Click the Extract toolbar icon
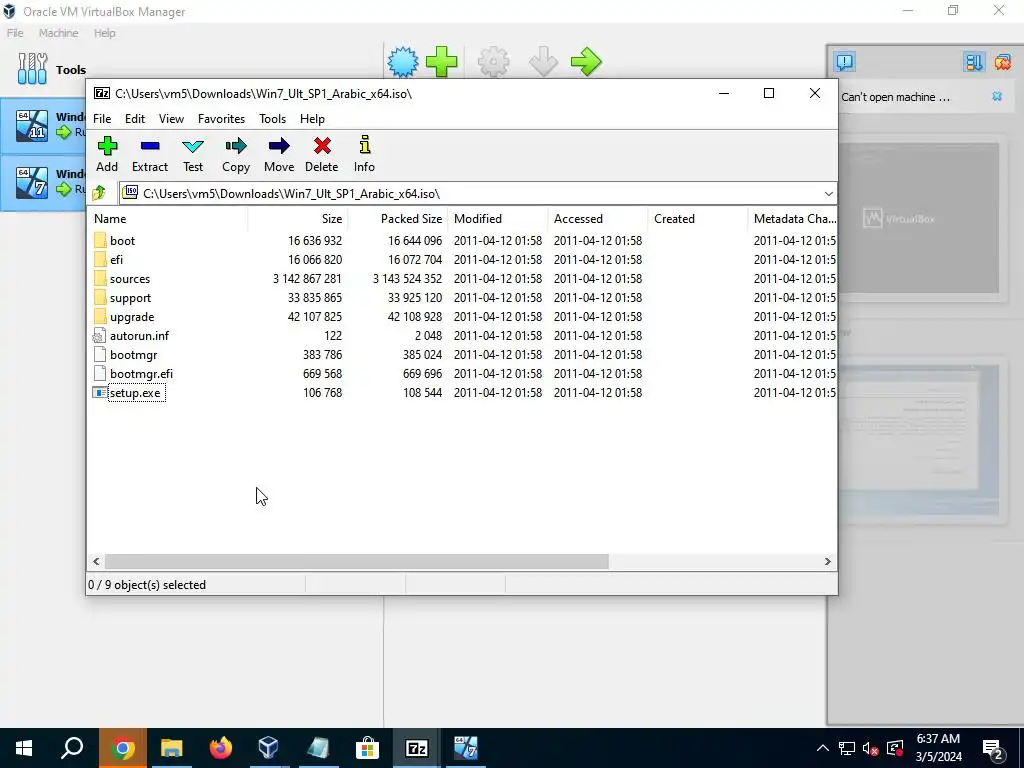Image resolution: width=1024 pixels, height=768 pixels. (x=150, y=146)
